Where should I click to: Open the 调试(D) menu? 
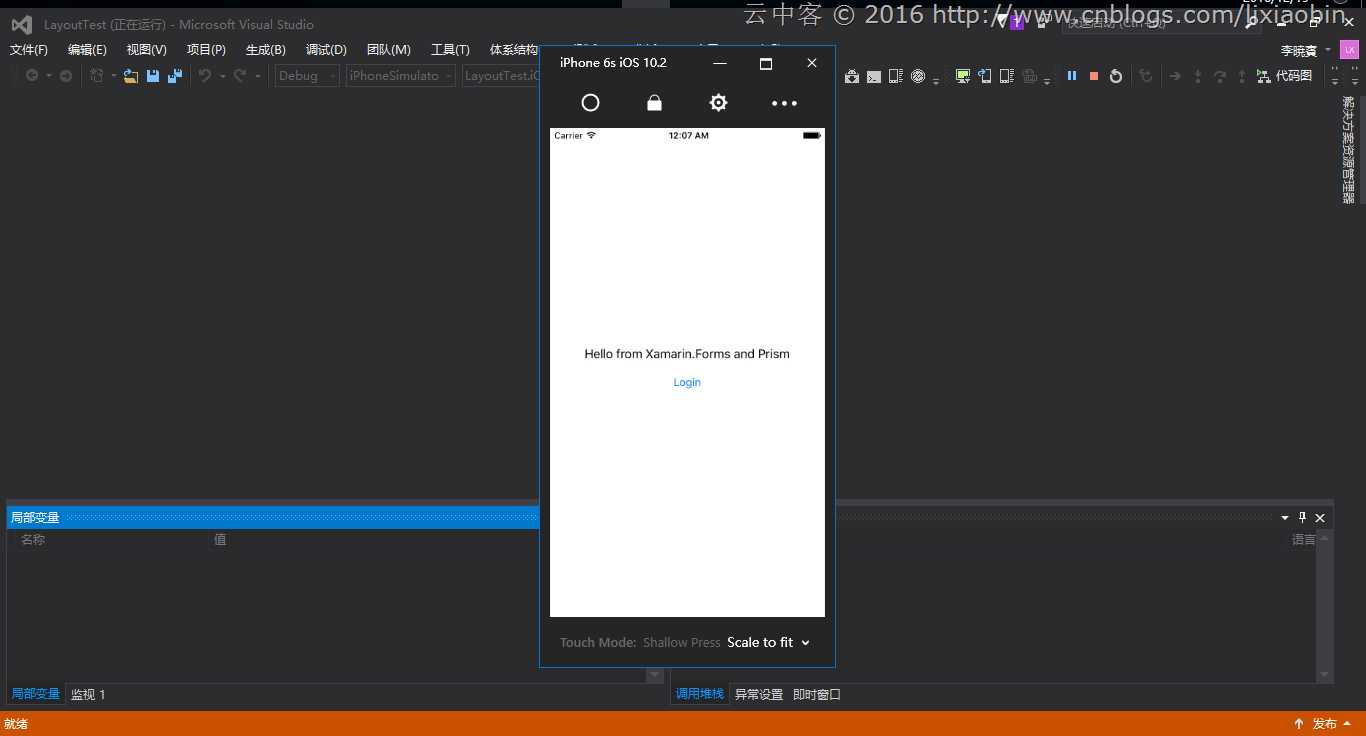pyautogui.click(x=326, y=50)
